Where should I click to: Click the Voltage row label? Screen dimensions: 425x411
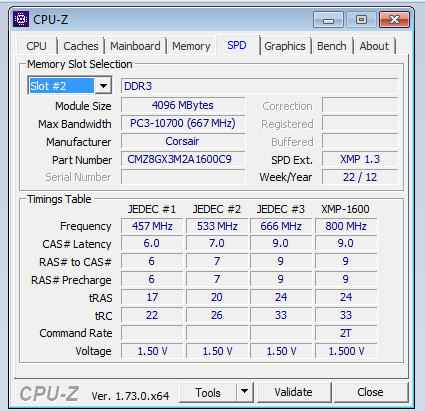93,351
